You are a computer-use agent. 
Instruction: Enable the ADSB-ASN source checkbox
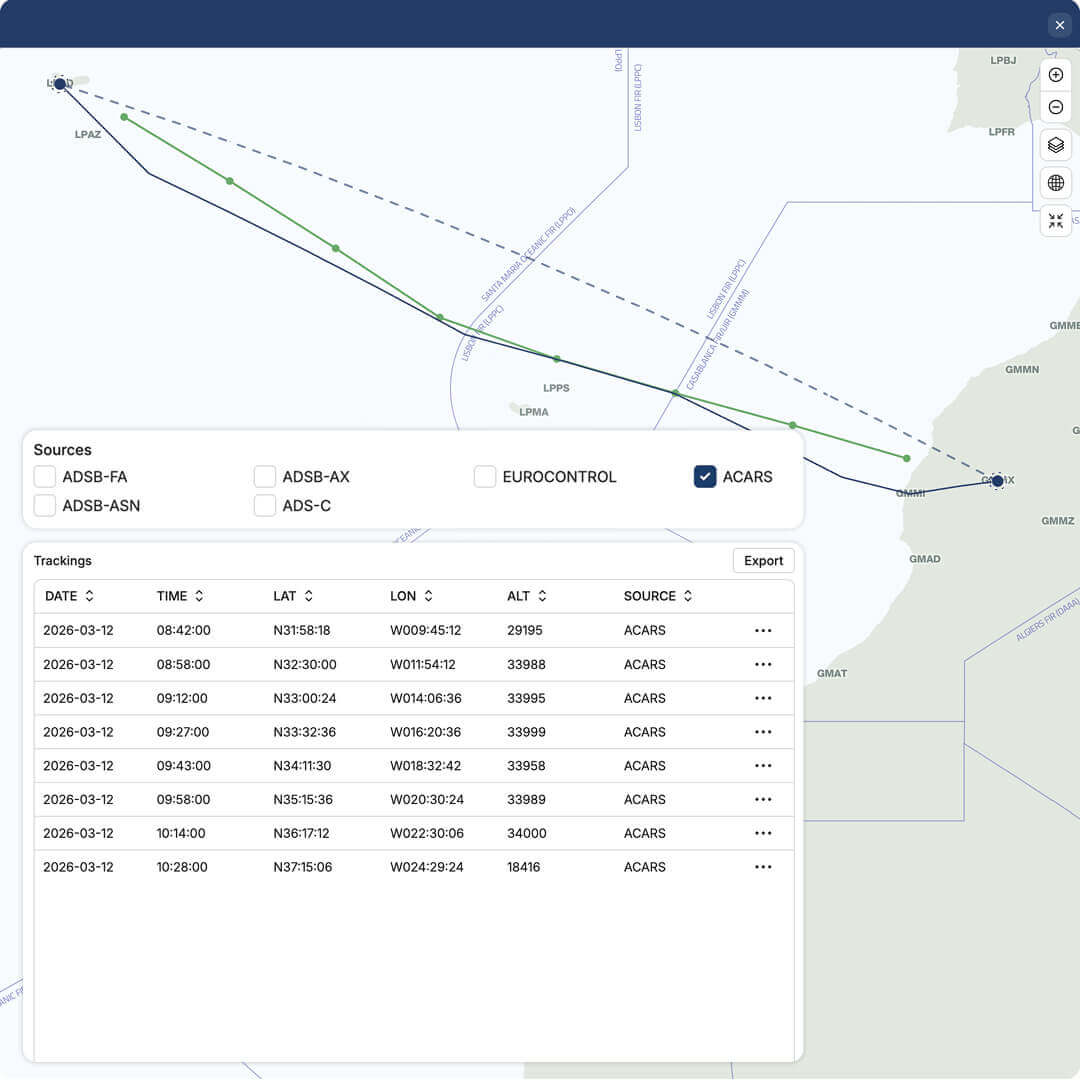pos(45,506)
